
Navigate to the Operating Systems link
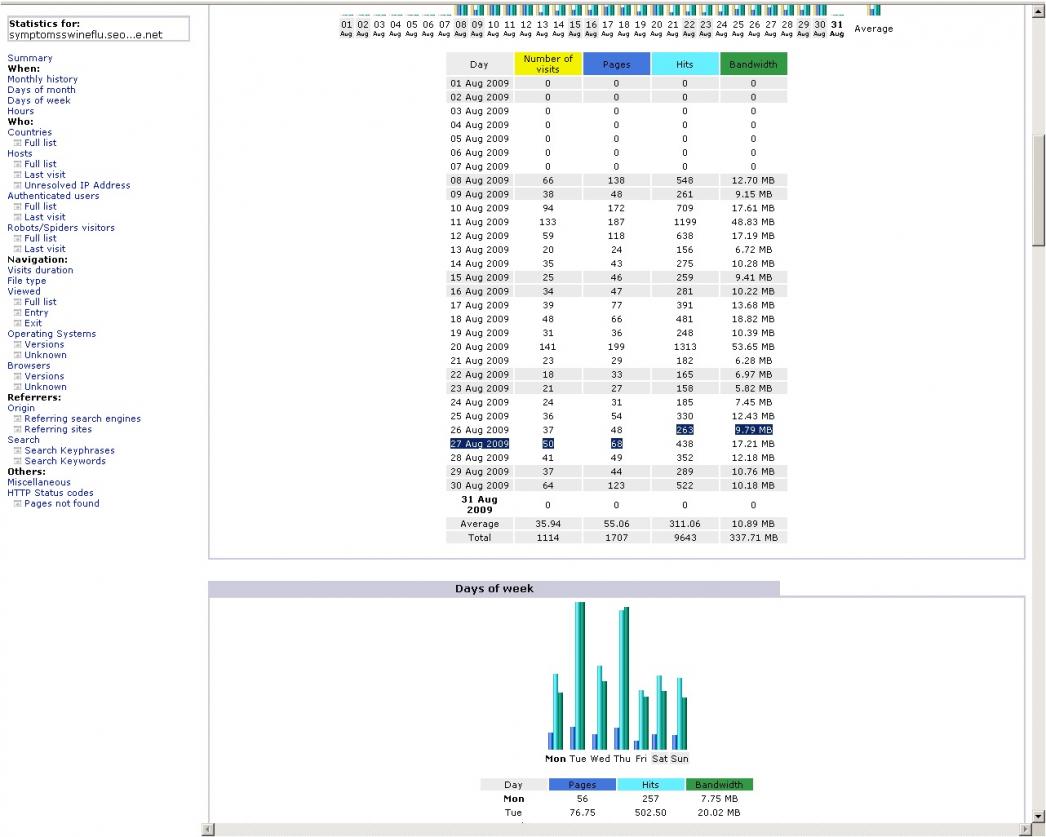52,334
